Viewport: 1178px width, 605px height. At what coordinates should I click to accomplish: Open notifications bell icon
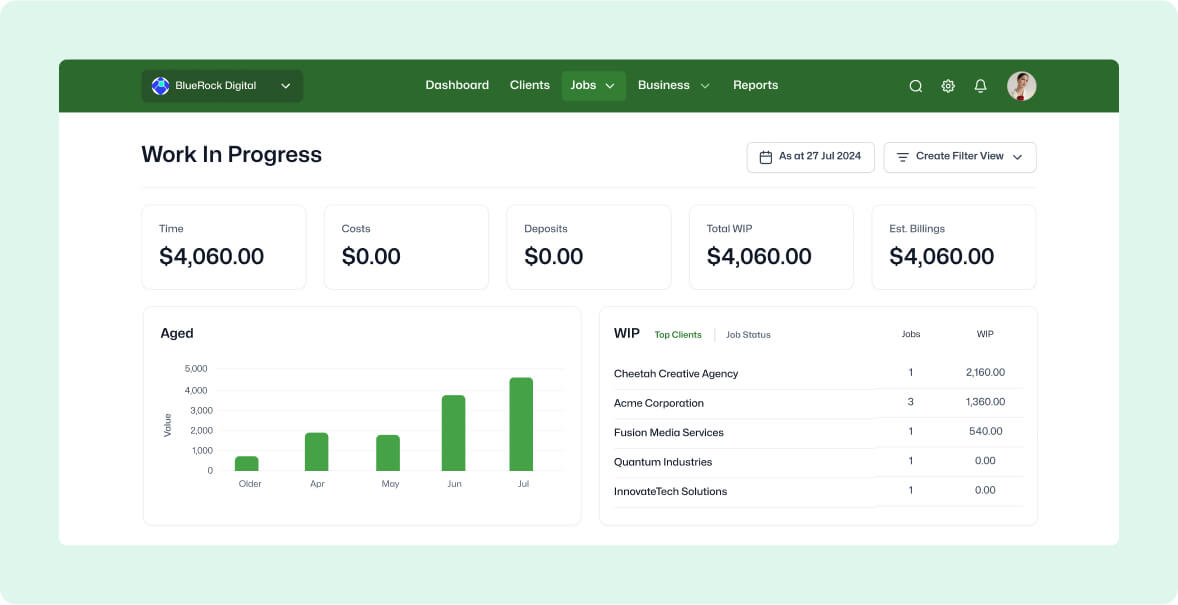pos(980,86)
